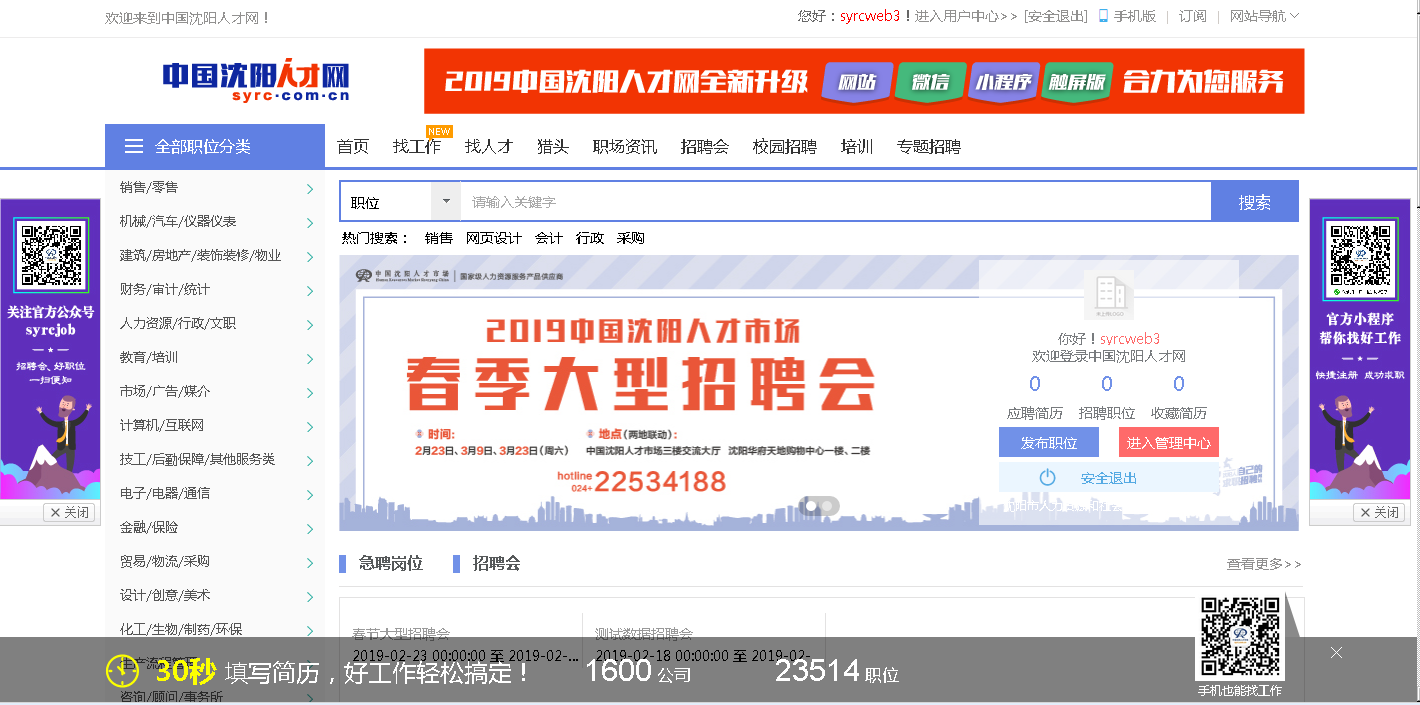Expand the 人力资源/行政/文职 chevron

point(310,325)
